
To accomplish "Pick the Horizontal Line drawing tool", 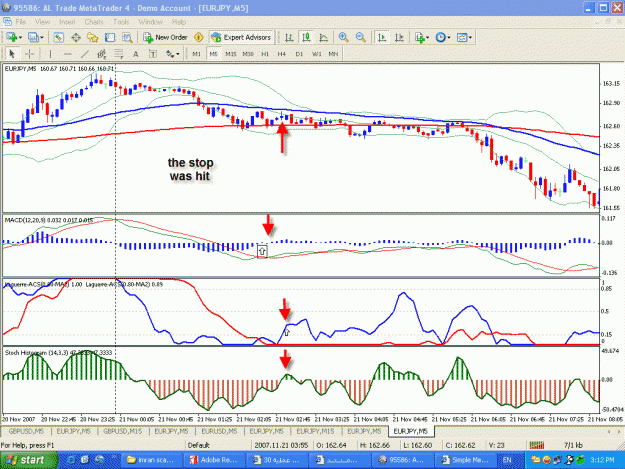I will (x=67, y=54).
